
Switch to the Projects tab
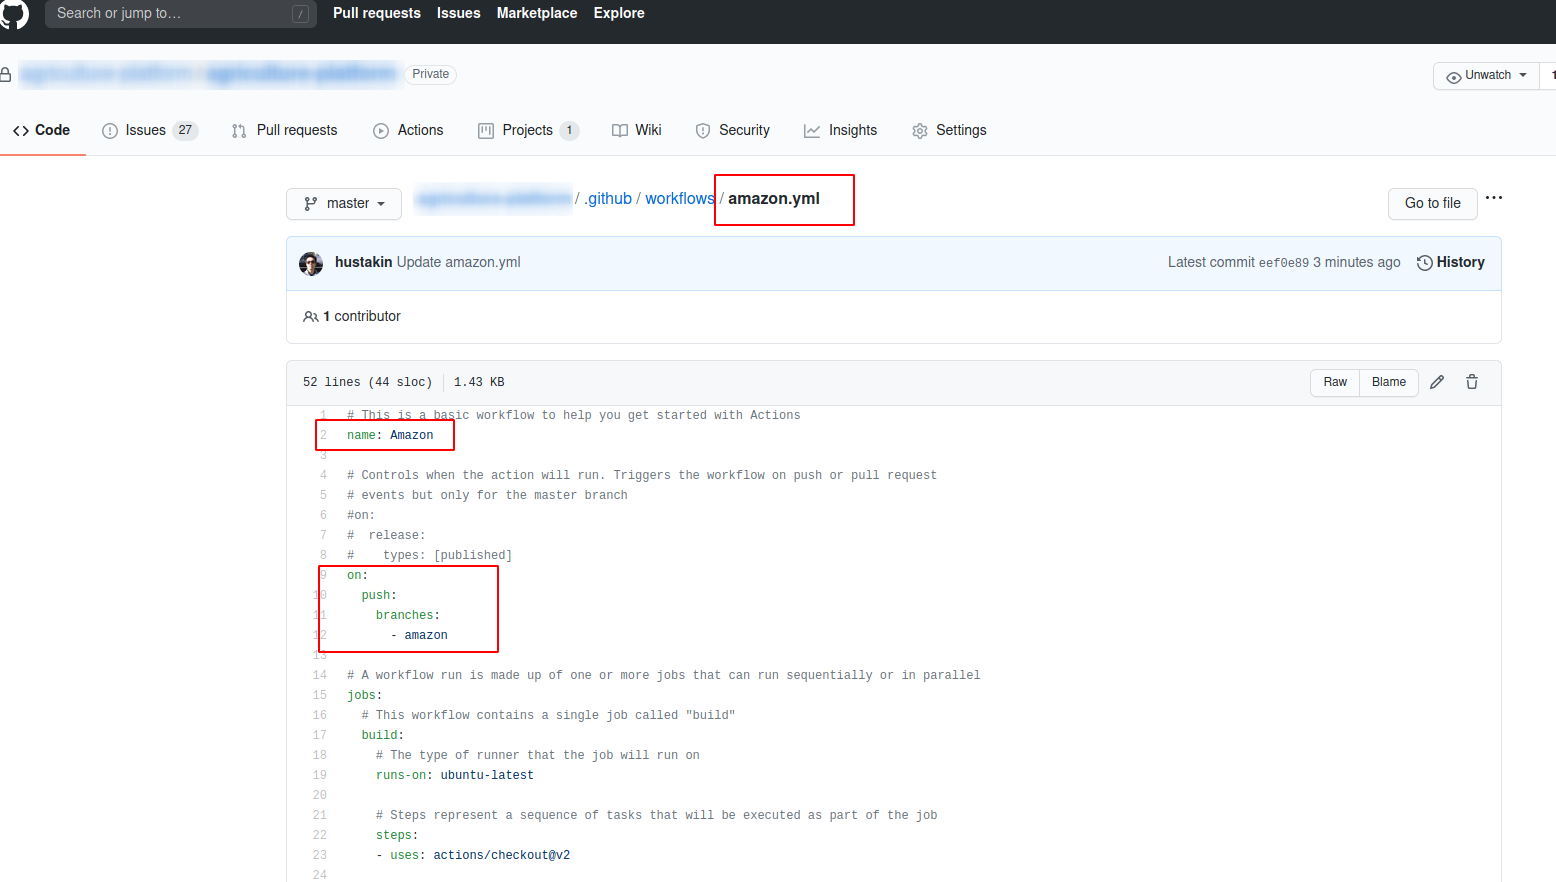[528, 130]
